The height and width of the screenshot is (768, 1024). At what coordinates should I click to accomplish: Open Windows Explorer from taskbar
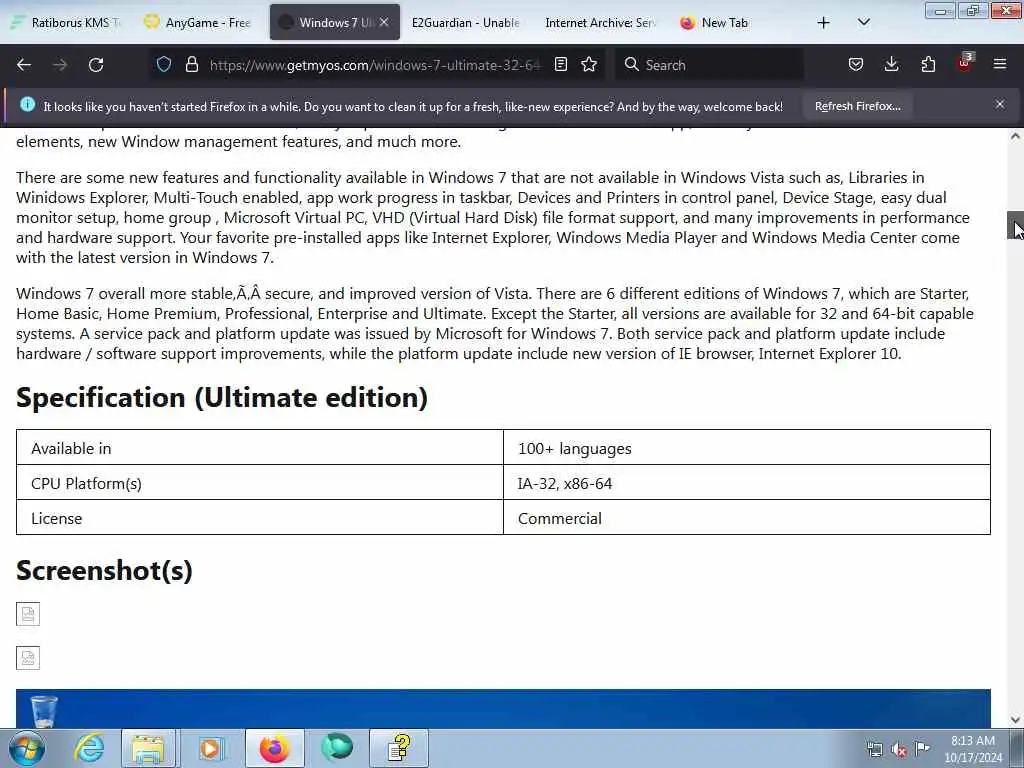(x=148, y=748)
